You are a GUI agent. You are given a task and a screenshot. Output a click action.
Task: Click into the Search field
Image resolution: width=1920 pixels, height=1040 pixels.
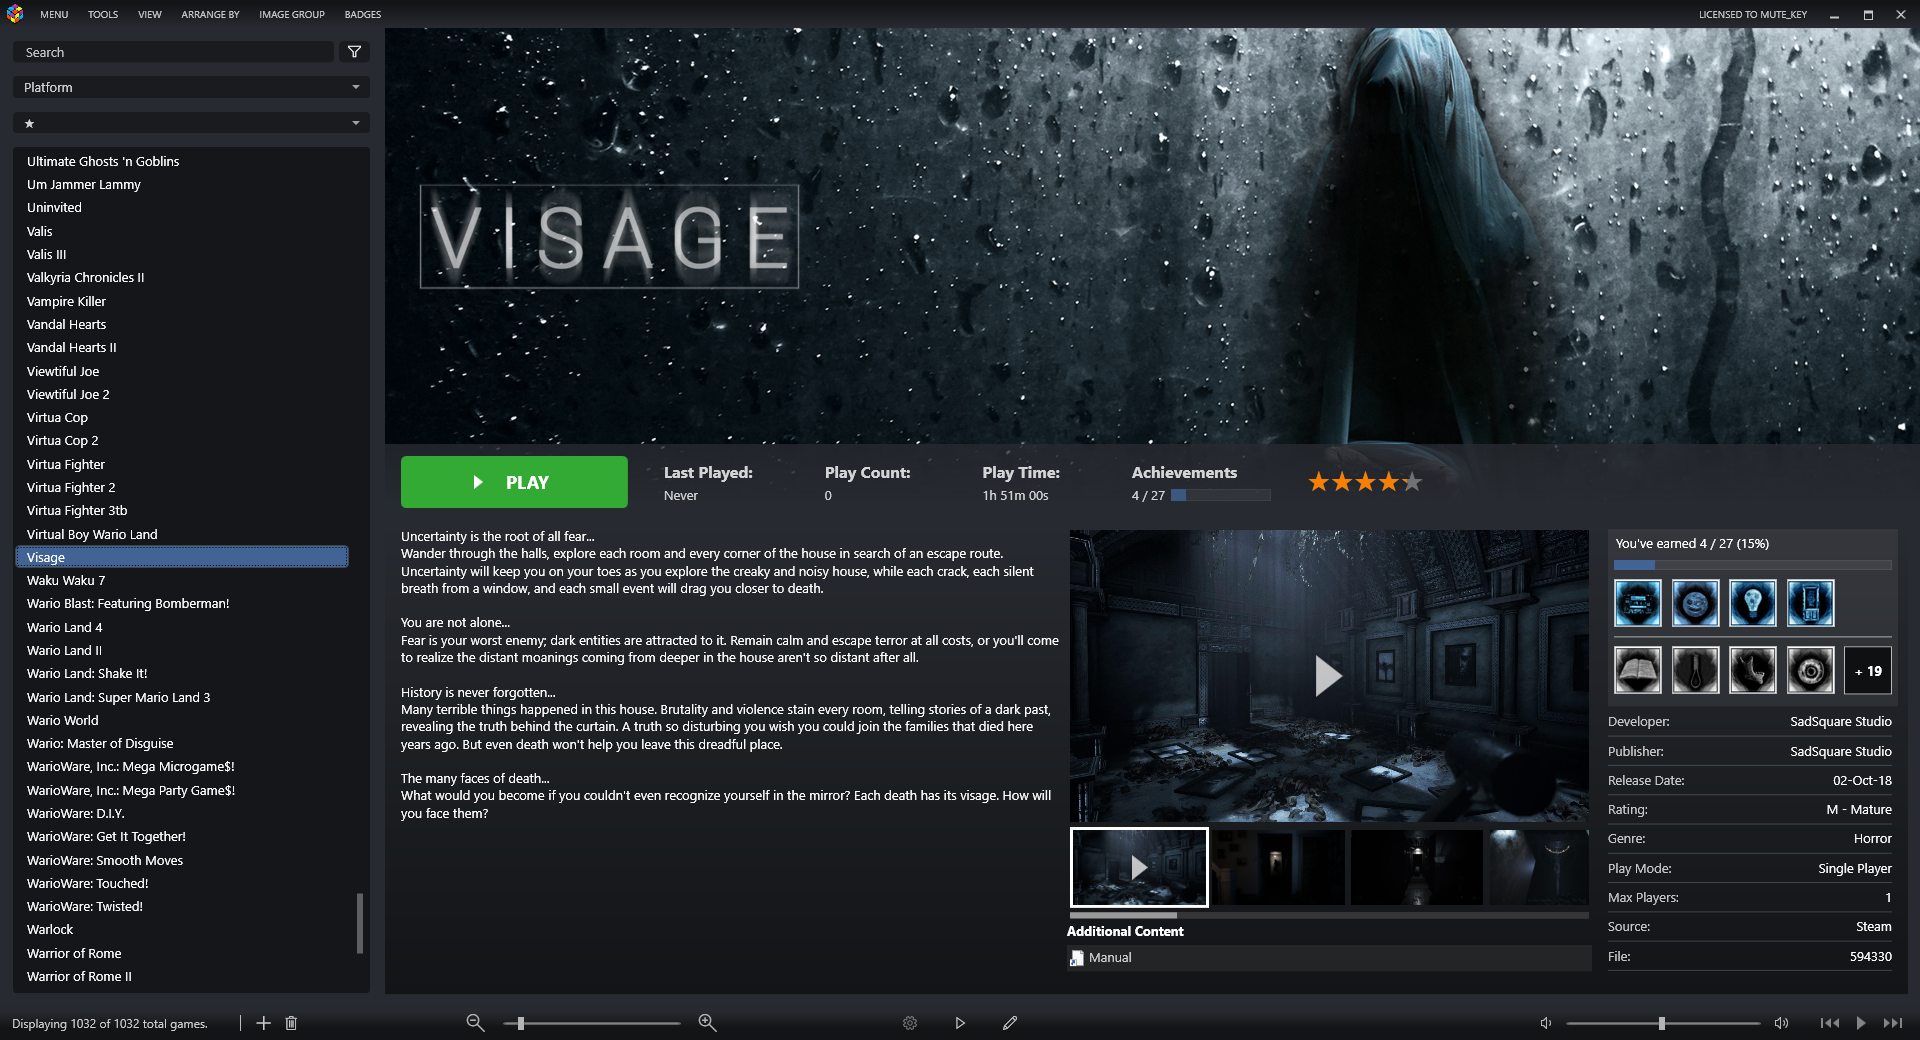pos(173,52)
